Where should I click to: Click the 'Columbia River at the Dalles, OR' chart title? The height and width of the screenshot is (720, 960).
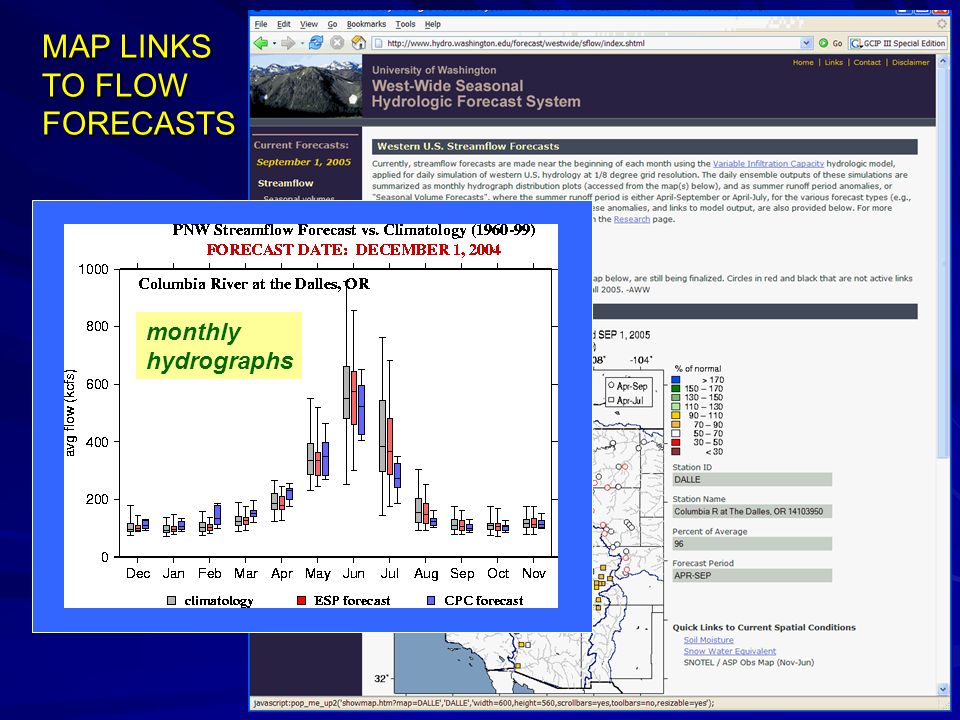254,284
